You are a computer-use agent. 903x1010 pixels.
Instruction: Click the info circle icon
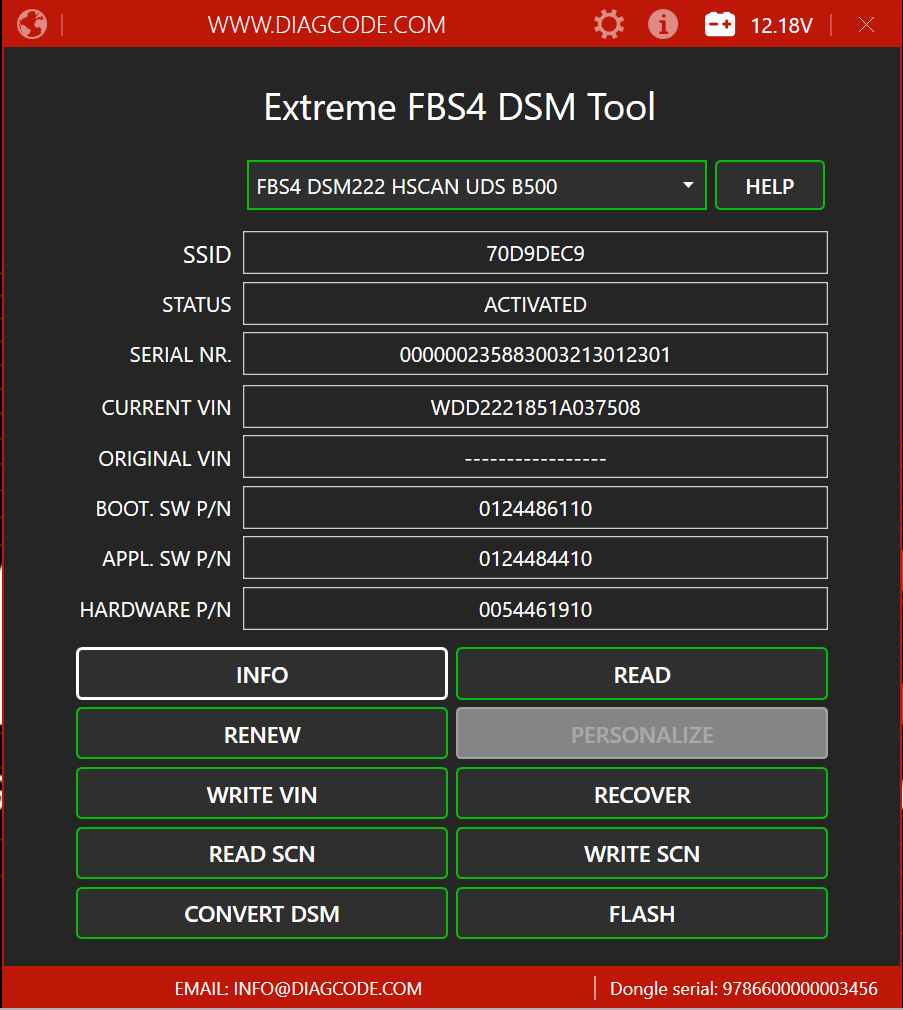click(662, 24)
